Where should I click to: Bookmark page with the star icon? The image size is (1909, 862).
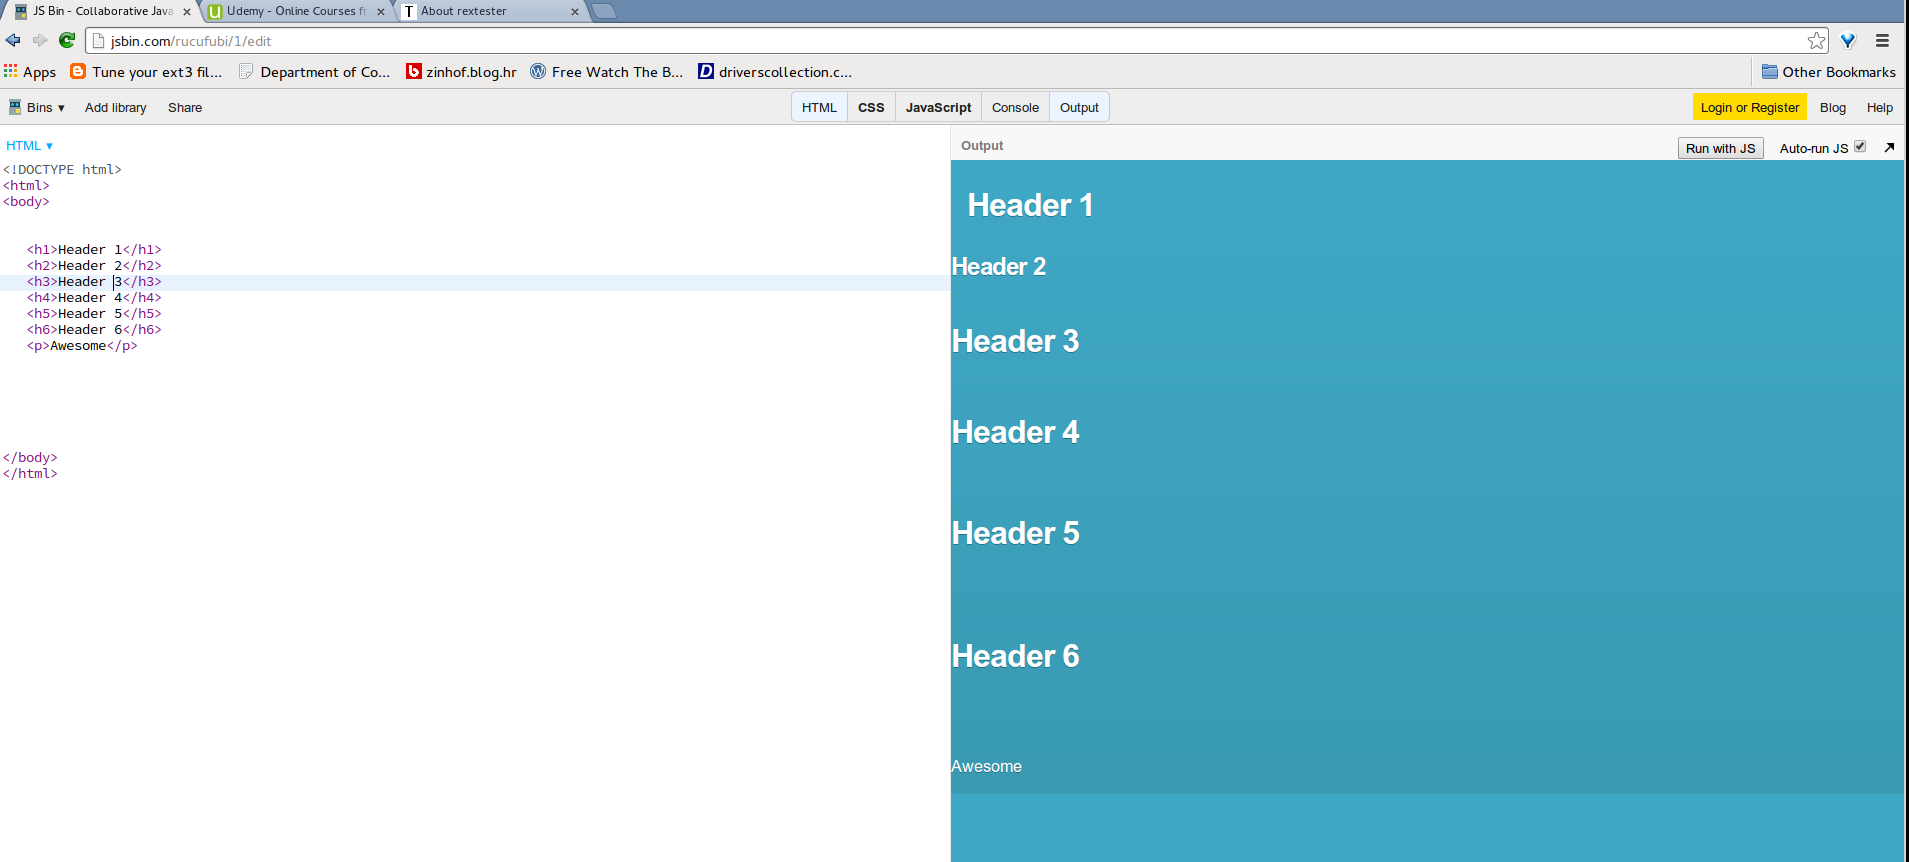tap(1817, 40)
